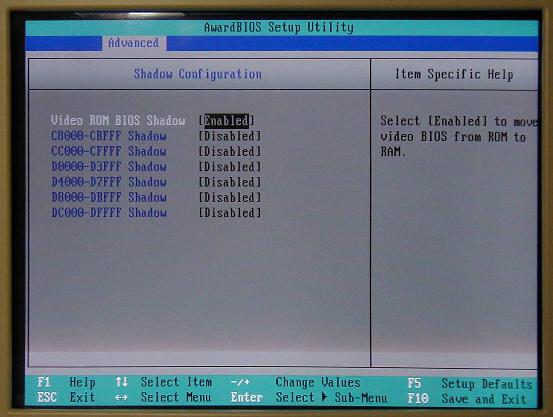Click the Sub-Menu triangle arrow icon
553x417 pixels.
tap(324, 397)
